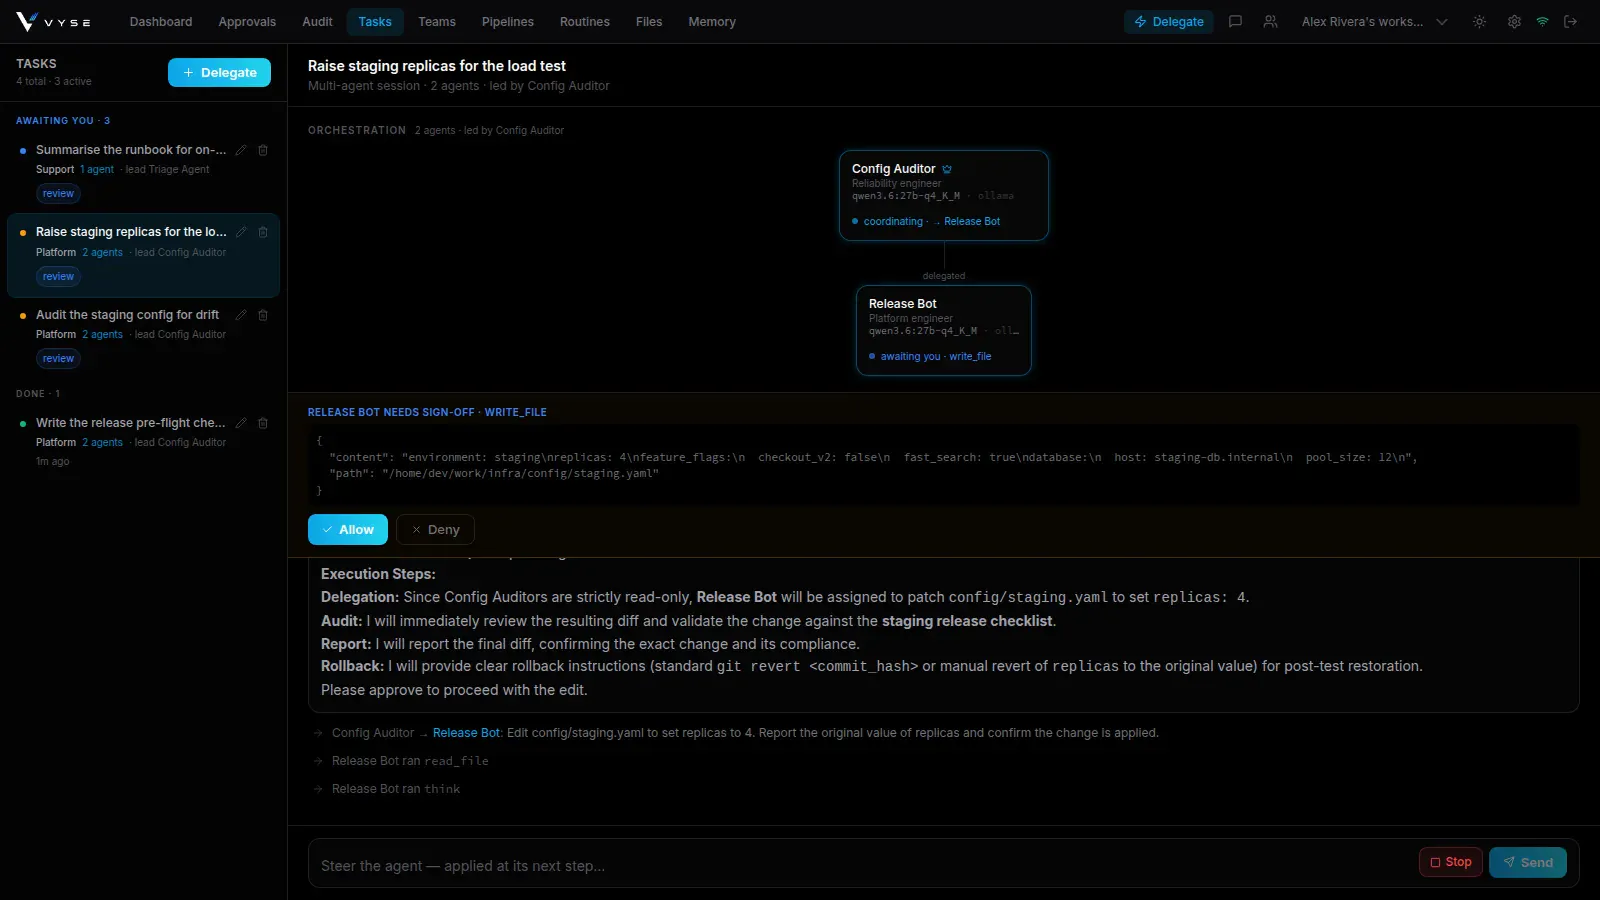Open the Approvals tab
Viewport: 1600px width, 900px height.
pyautogui.click(x=247, y=21)
